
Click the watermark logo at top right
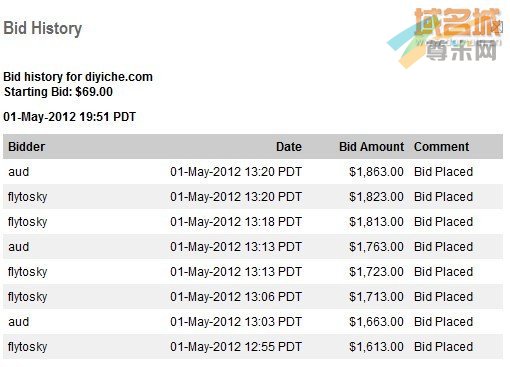point(445,37)
